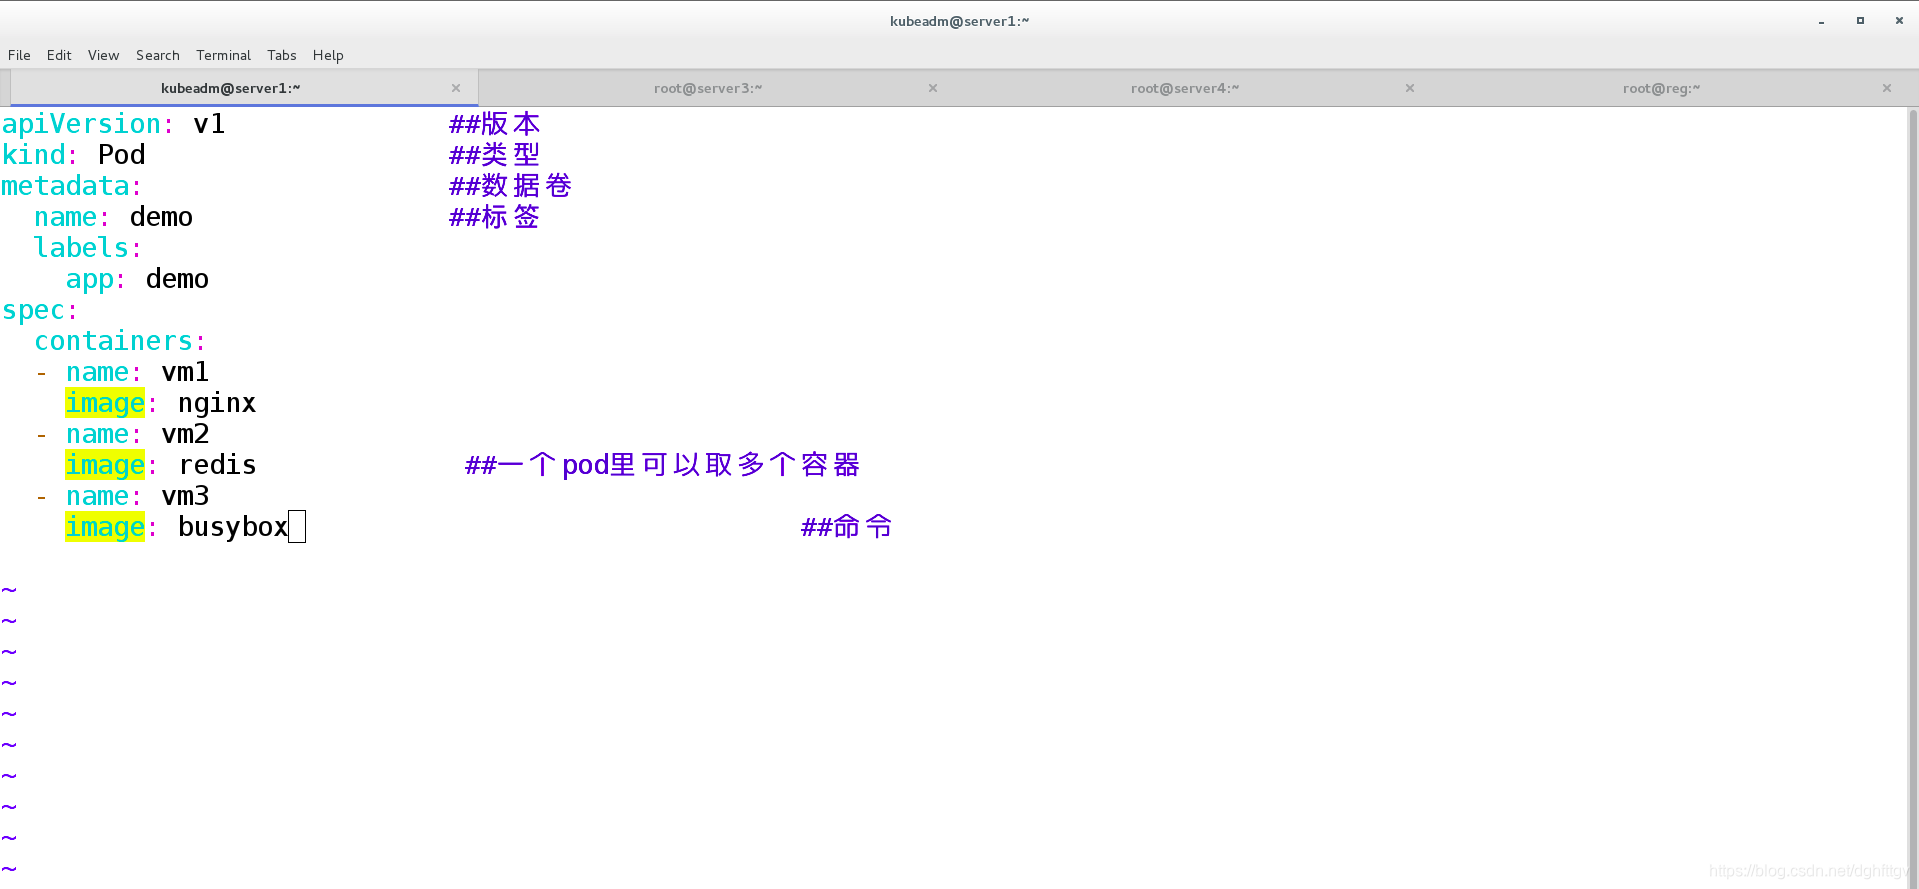Close the terminal window

tap(1899, 21)
